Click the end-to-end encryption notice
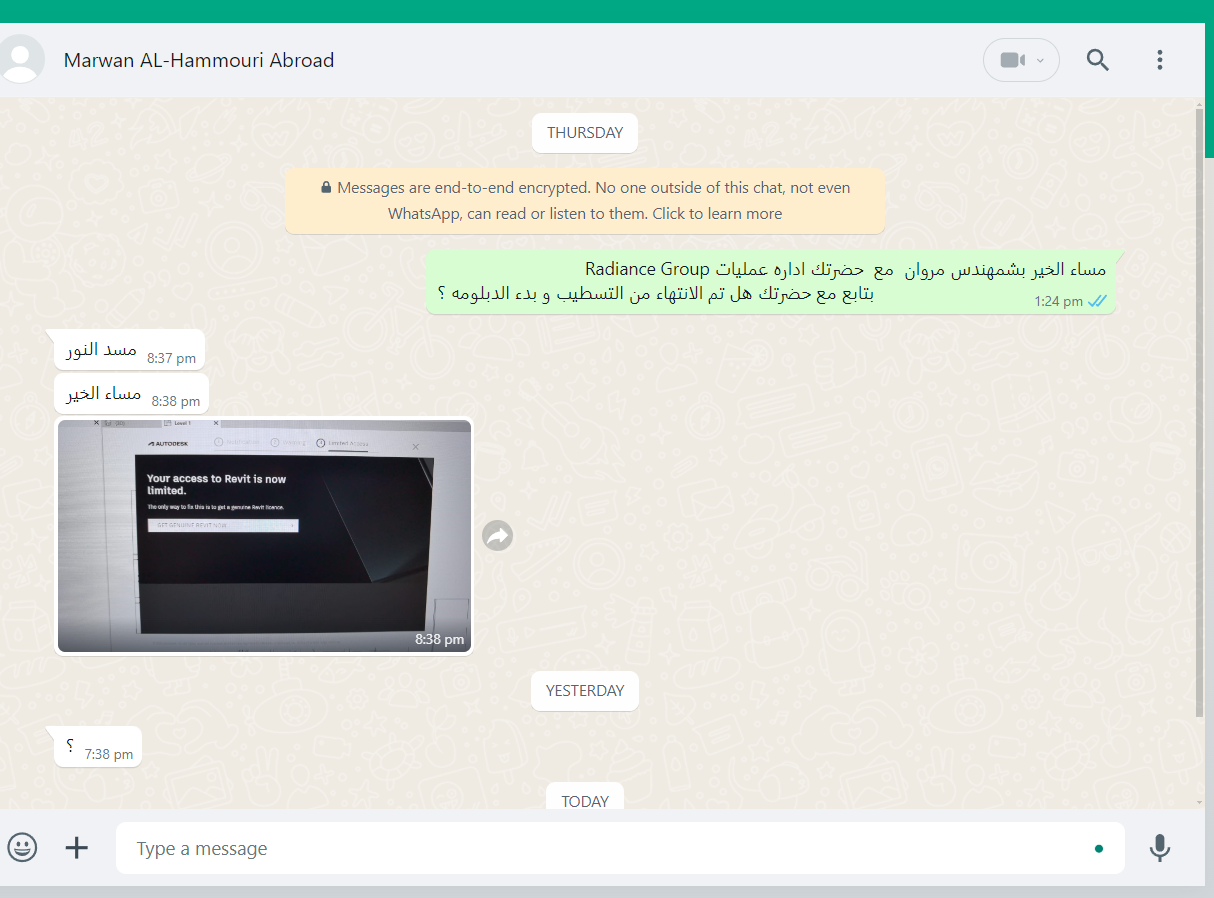The width and height of the screenshot is (1214, 898). pos(585,201)
